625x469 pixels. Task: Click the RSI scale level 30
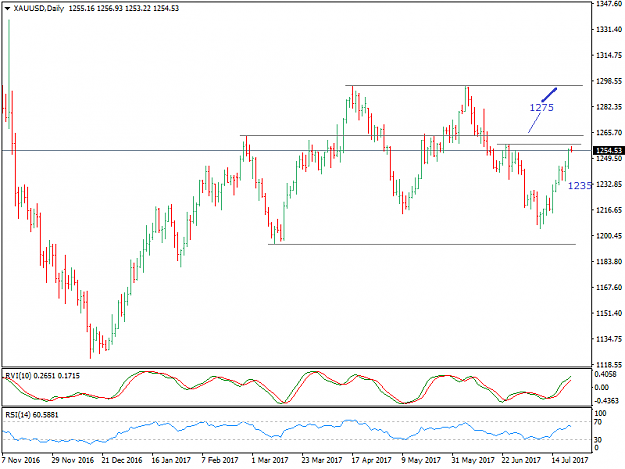[598, 440]
